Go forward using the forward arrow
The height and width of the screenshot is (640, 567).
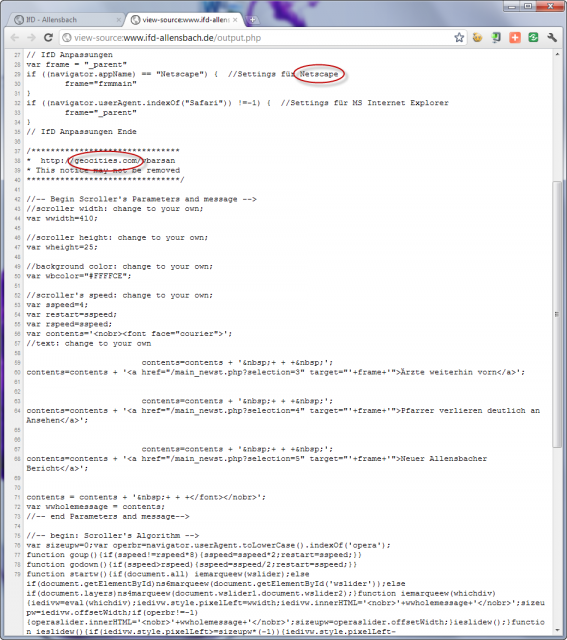click(x=31, y=38)
